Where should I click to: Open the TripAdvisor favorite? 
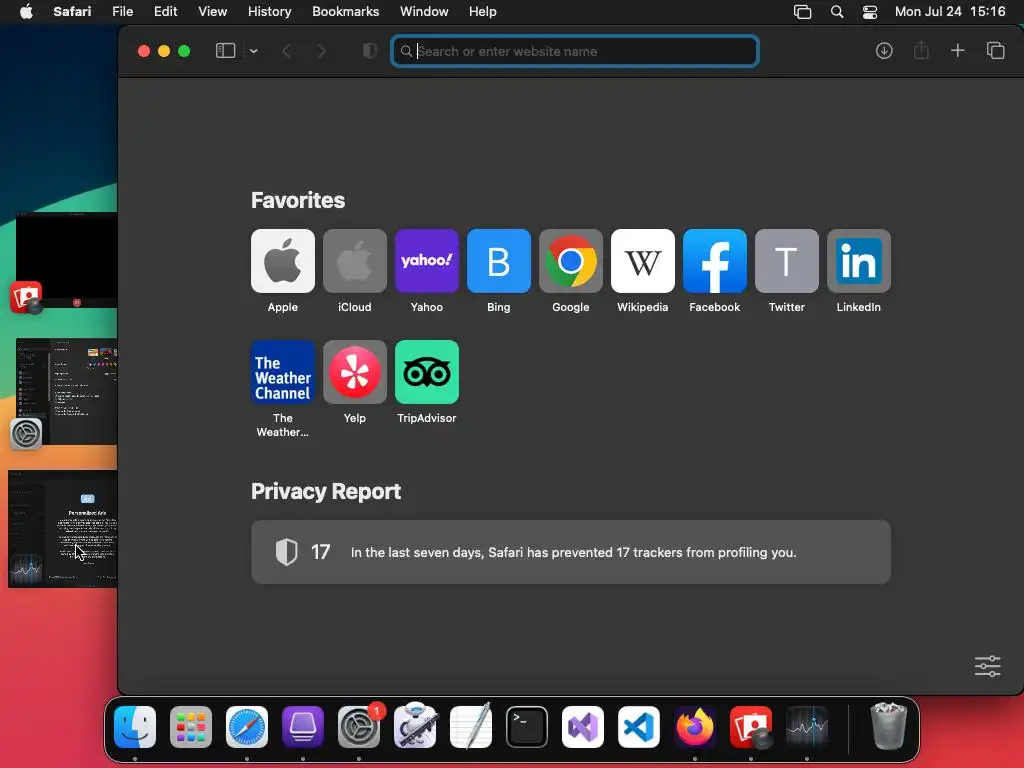pyautogui.click(x=426, y=372)
